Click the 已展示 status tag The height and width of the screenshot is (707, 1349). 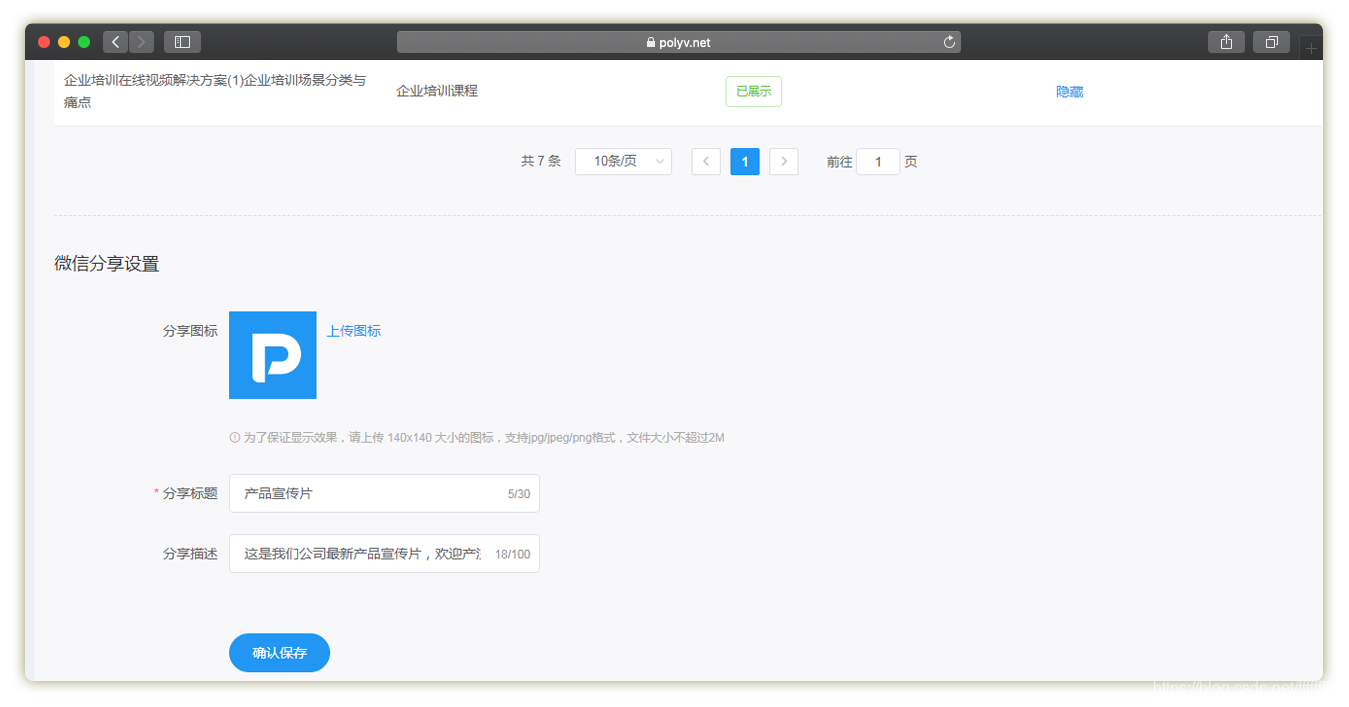[753, 91]
